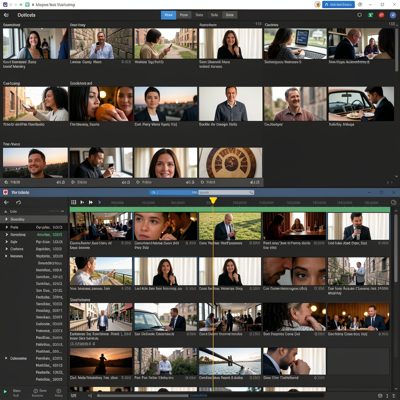Select sunset silhouette by lake clip
400x400 pixels.
tap(101, 361)
